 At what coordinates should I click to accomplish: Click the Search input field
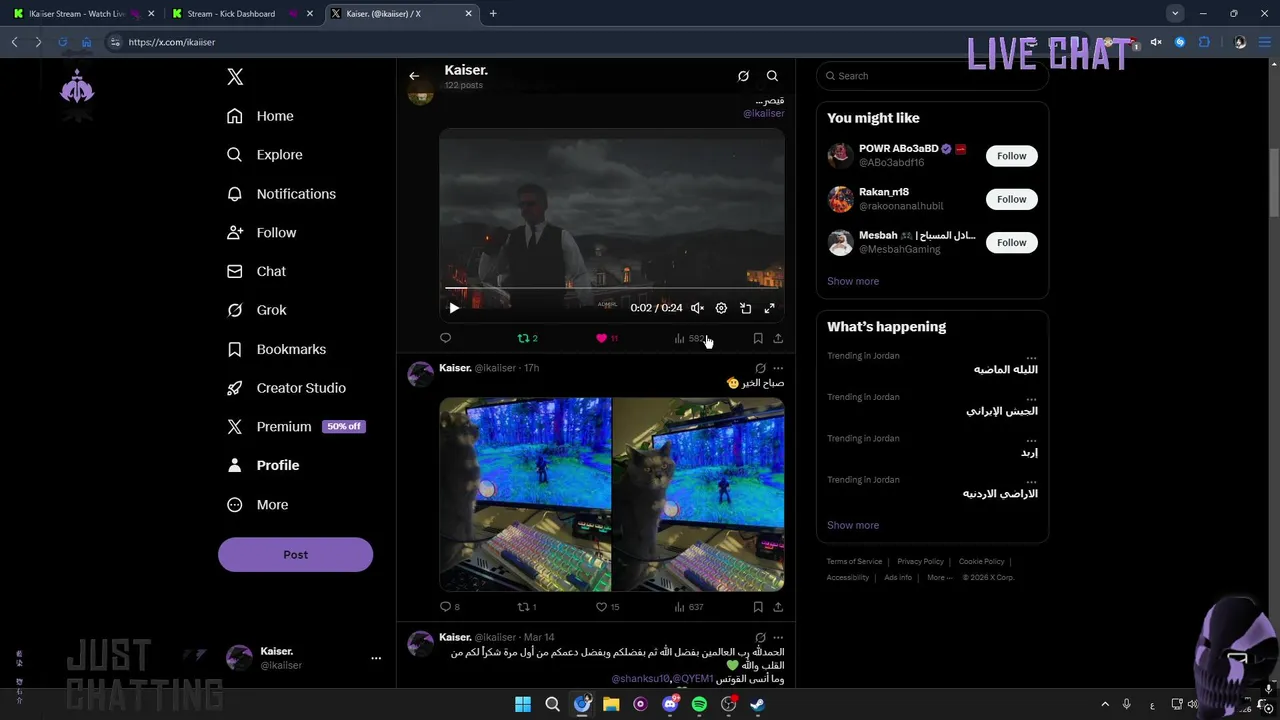(932, 76)
